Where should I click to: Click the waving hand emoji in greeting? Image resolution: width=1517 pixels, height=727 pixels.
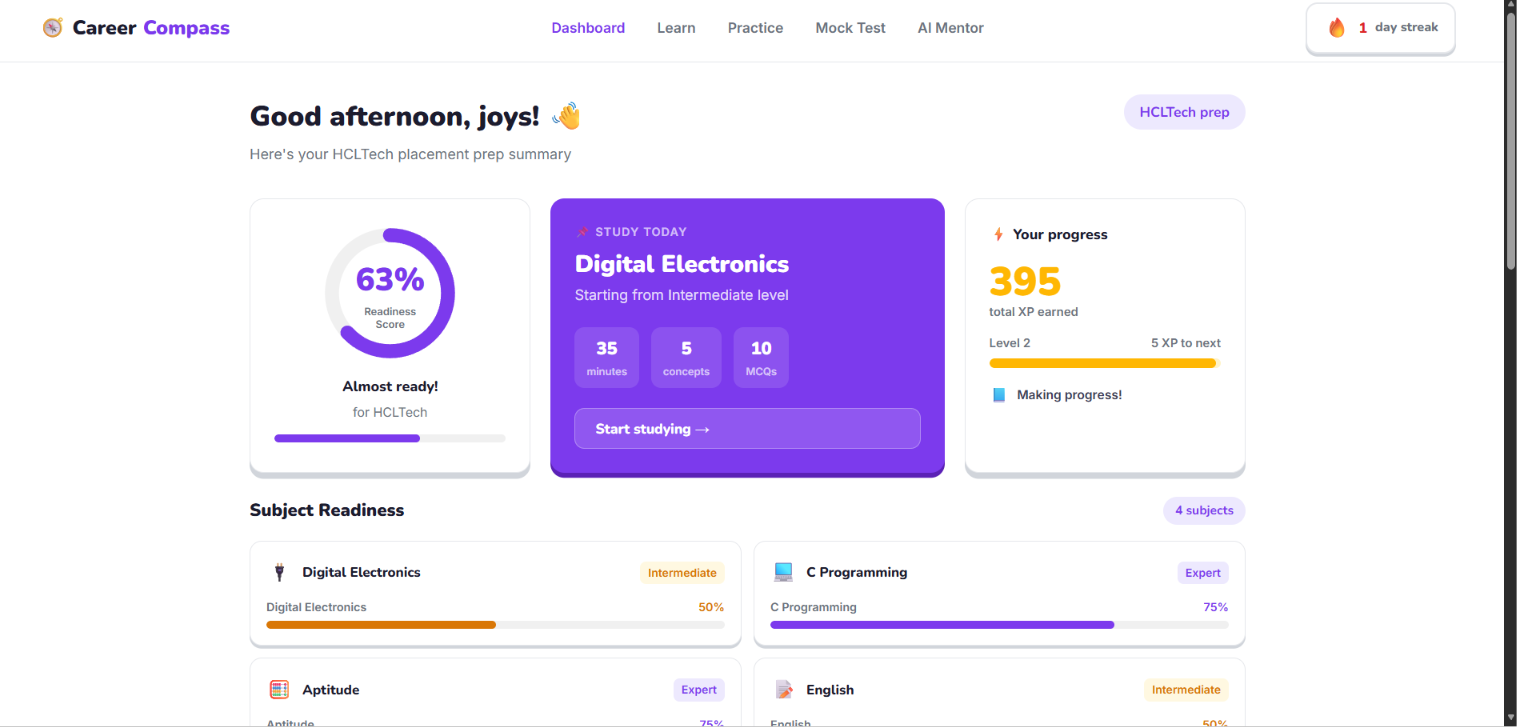point(566,116)
